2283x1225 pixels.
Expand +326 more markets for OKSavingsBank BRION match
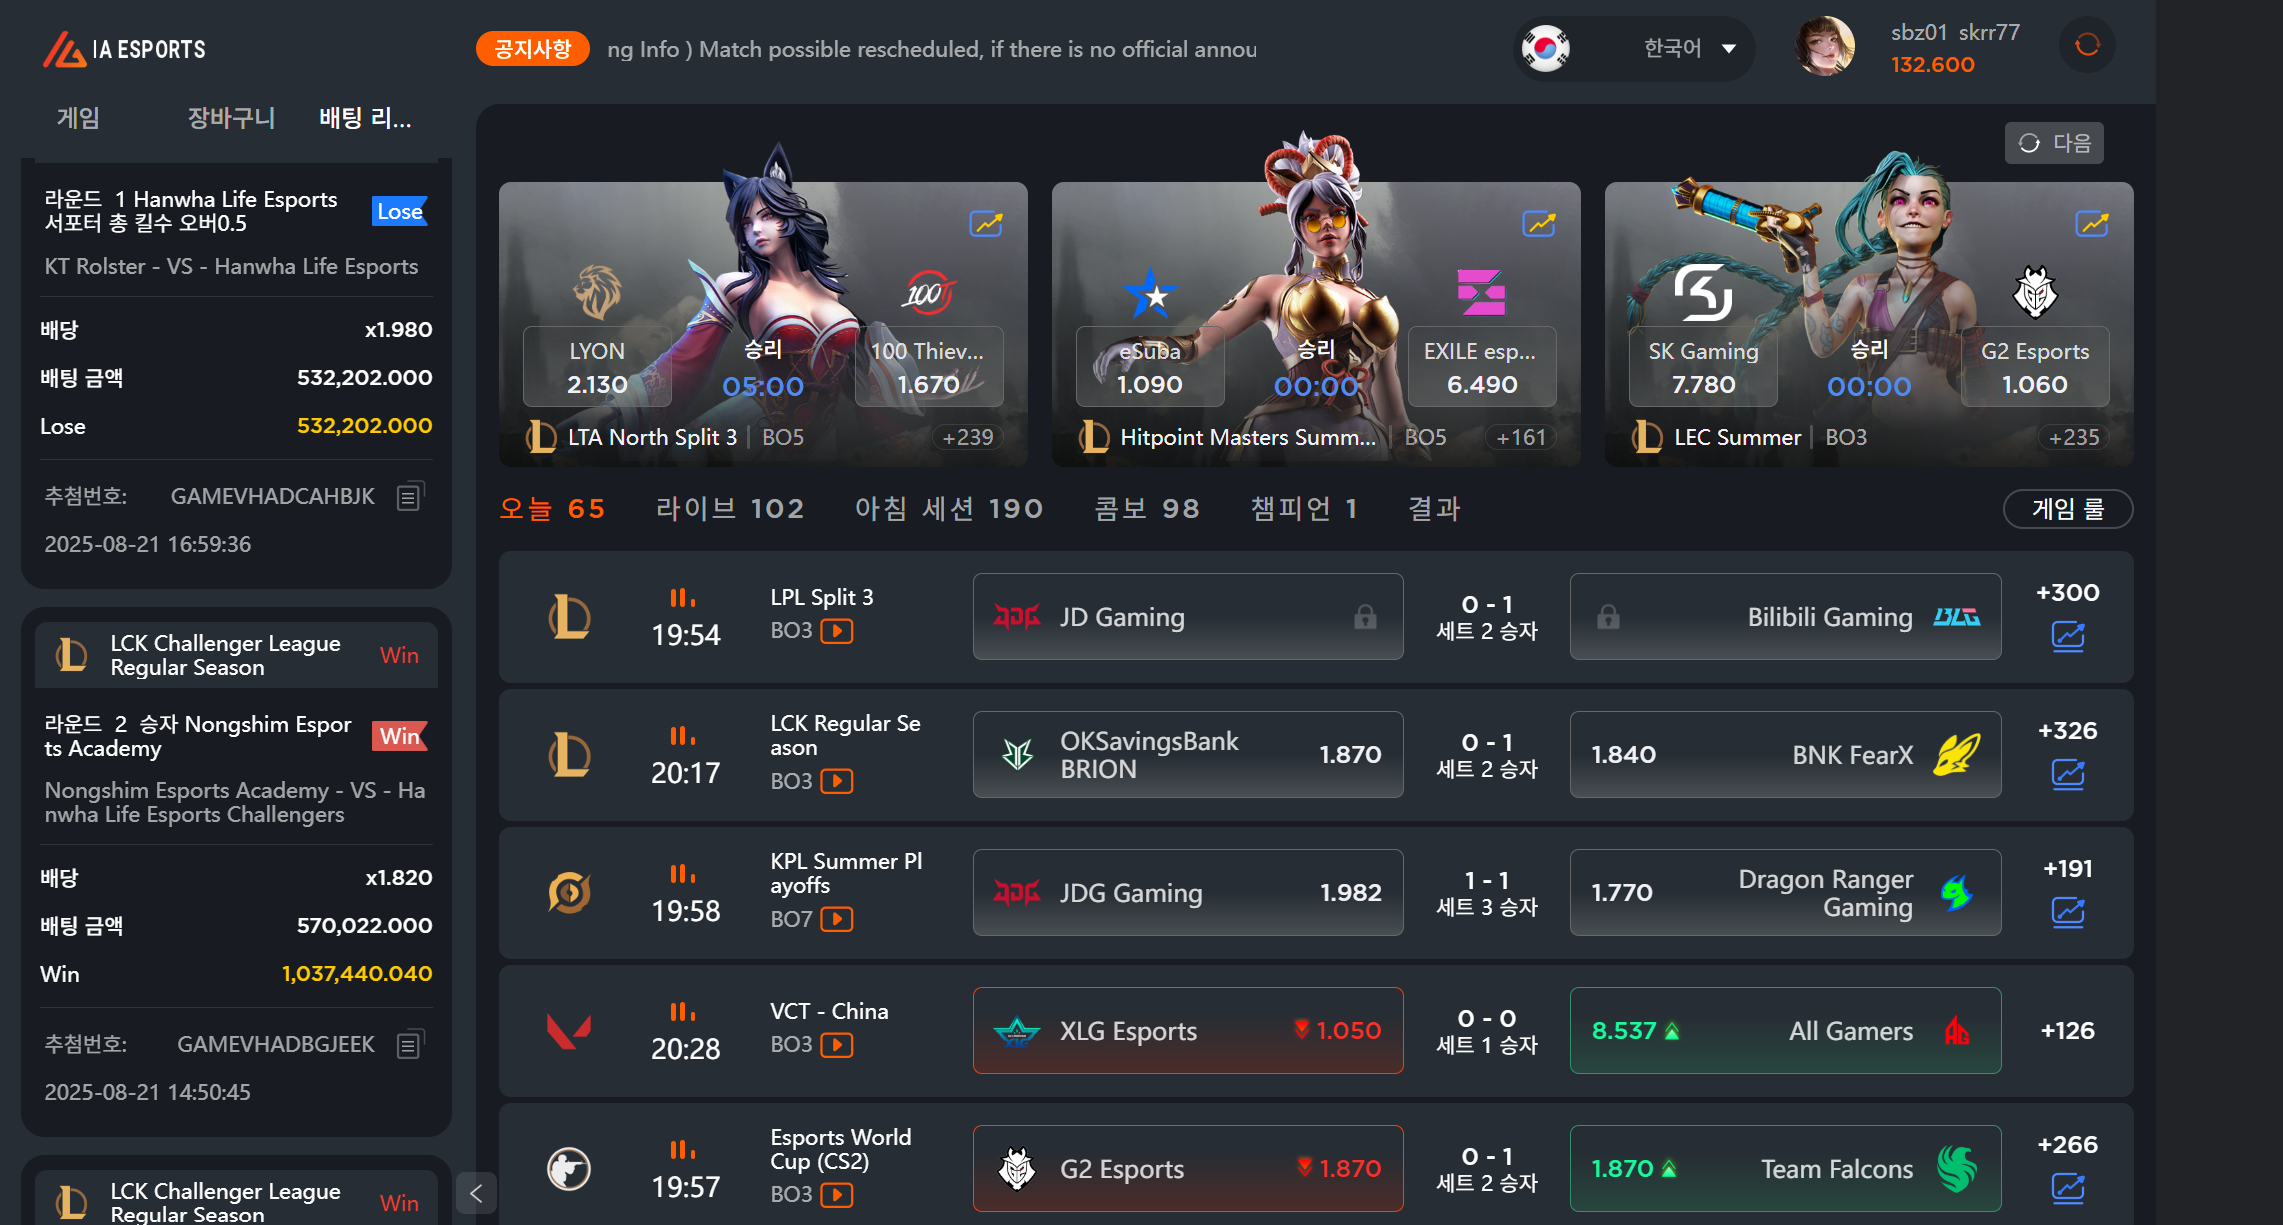2068,731
